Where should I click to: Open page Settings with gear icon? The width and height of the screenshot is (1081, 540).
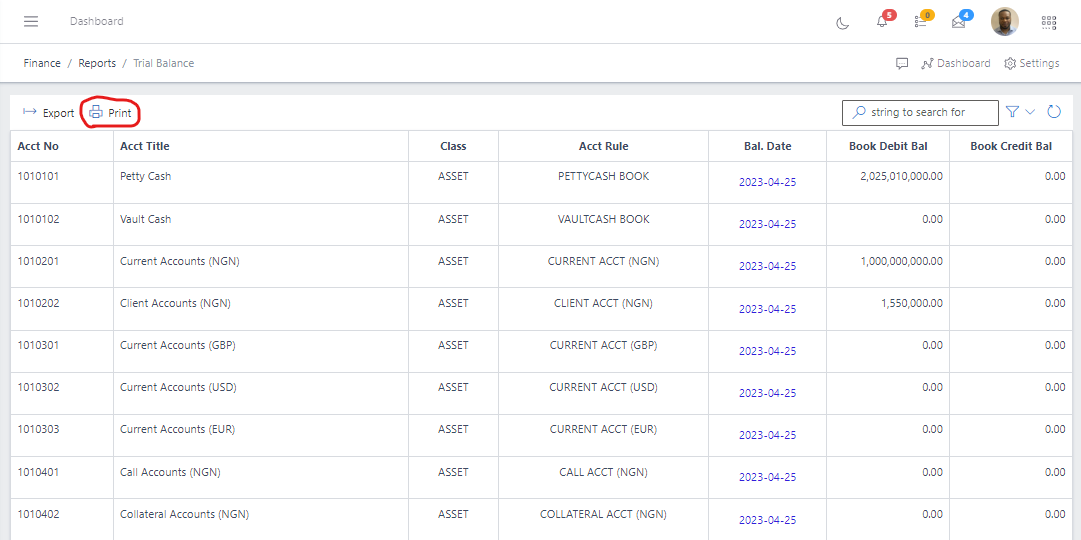(1031, 63)
